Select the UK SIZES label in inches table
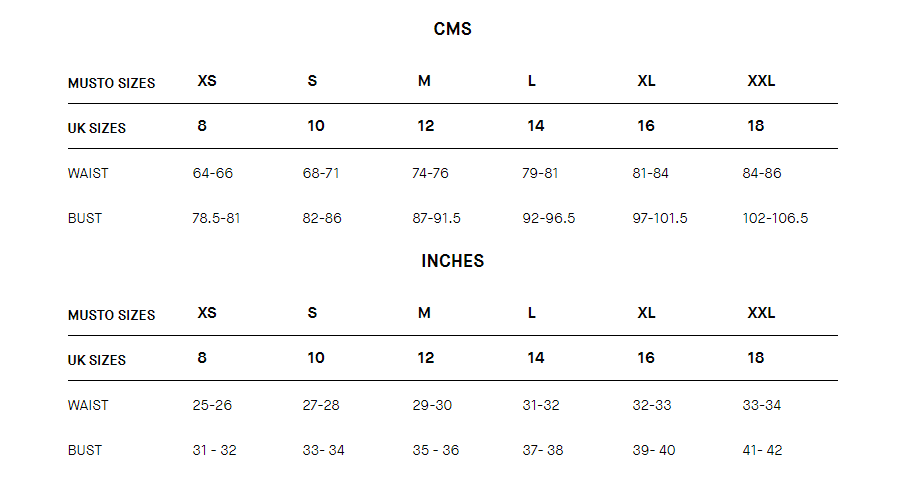This screenshot has height=491, width=900. pyautogui.click(x=96, y=360)
